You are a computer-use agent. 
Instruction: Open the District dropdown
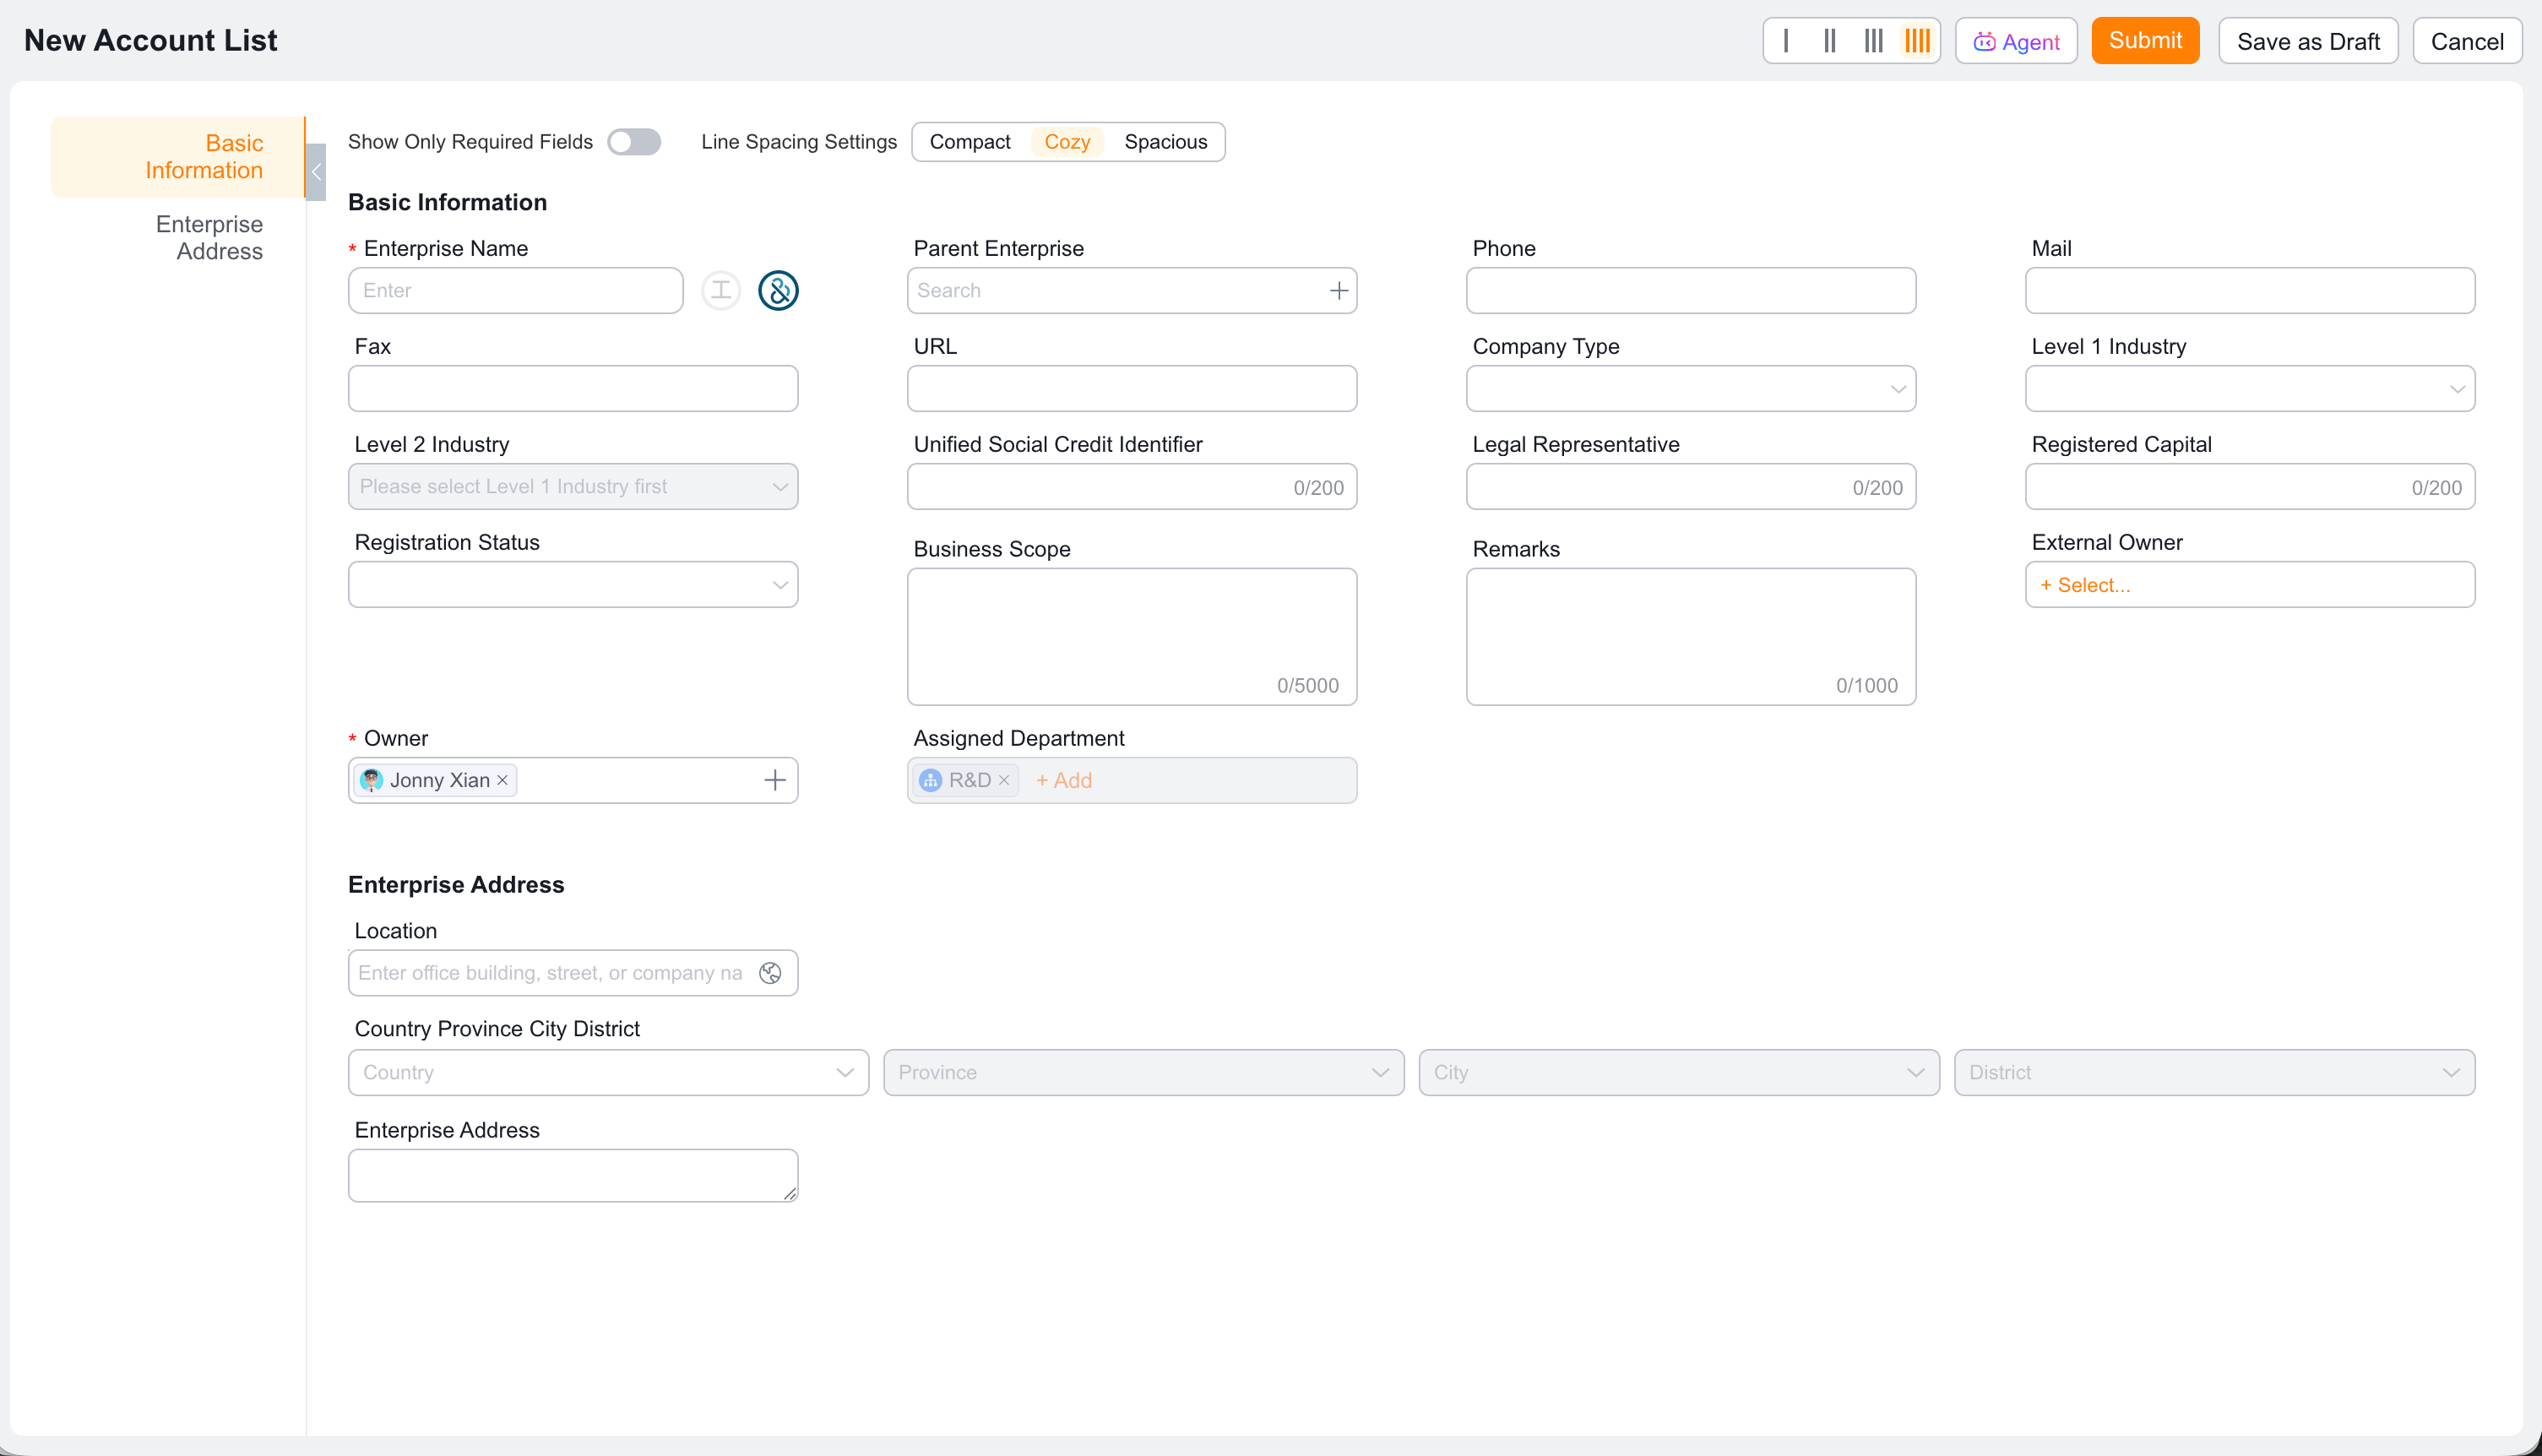[2214, 1072]
